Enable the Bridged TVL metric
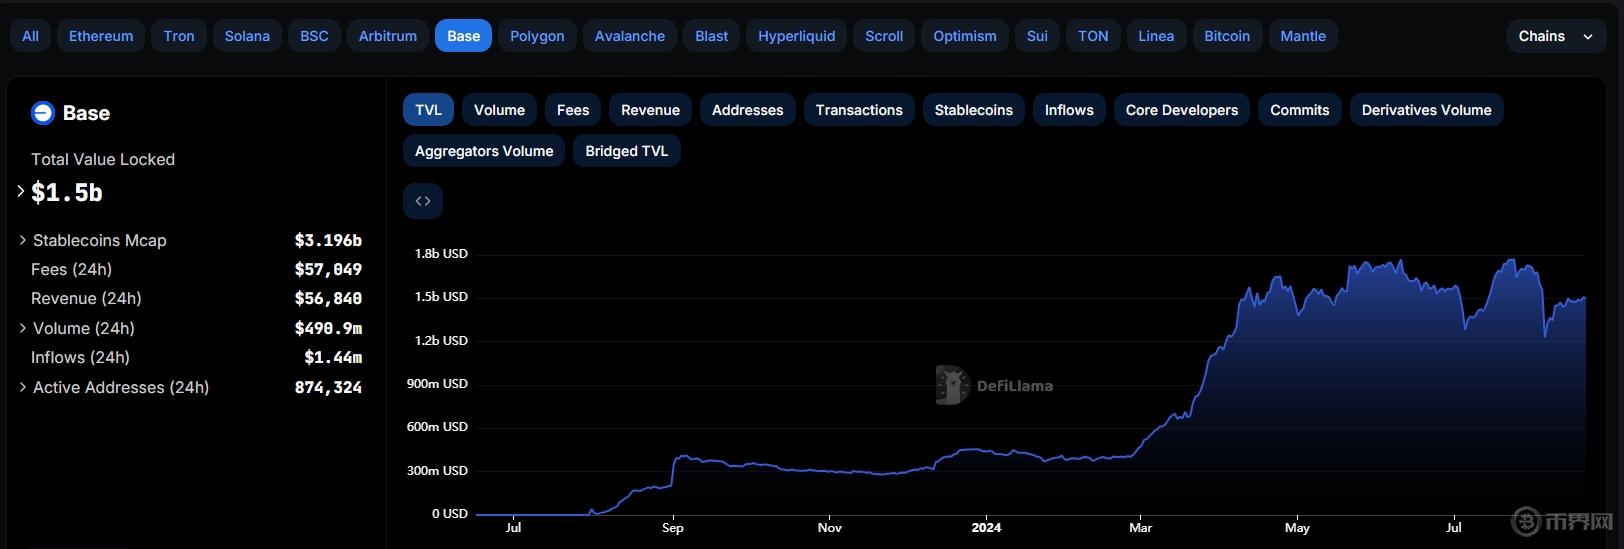 [x=626, y=151]
